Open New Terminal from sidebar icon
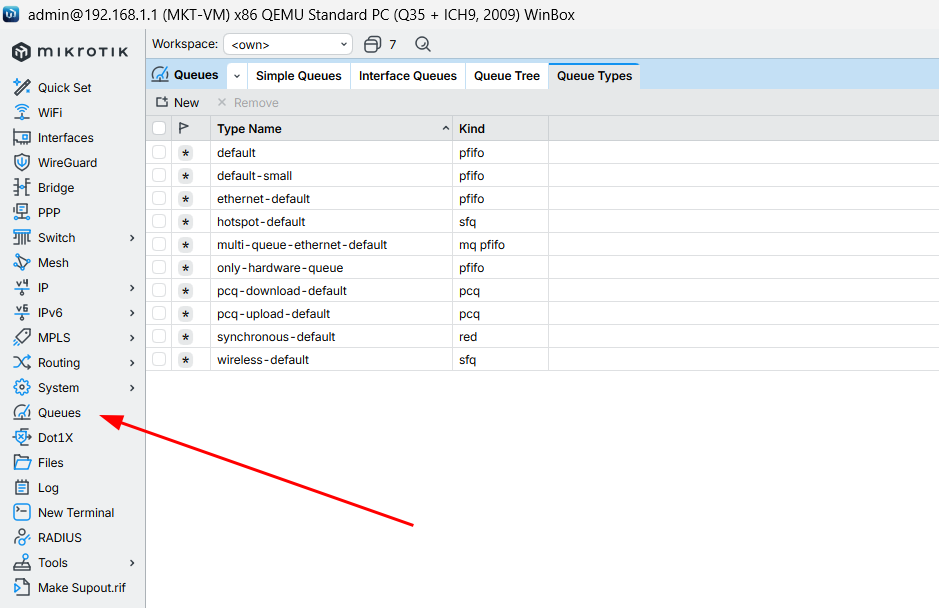This screenshot has width=939, height=608. click(x=22, y=512)
